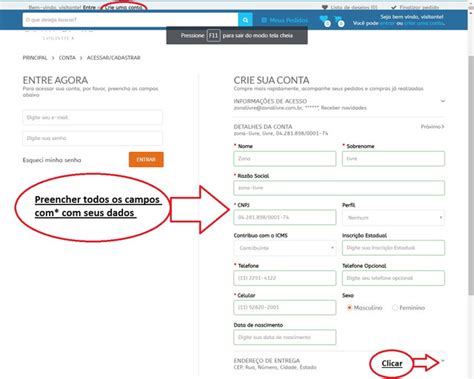This screenshot has width=474, height=379.
Task: Click the Telefone input field
Action: click(x=285, y=278)
